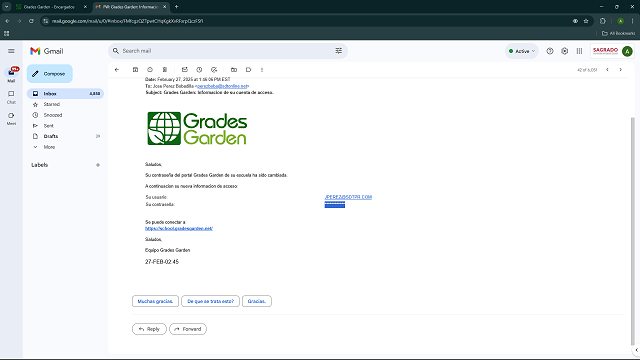The height and width of the screenshot is (360, 640).
Task: Open the Grades Garden portal URL
Action: tap(179, 229)
